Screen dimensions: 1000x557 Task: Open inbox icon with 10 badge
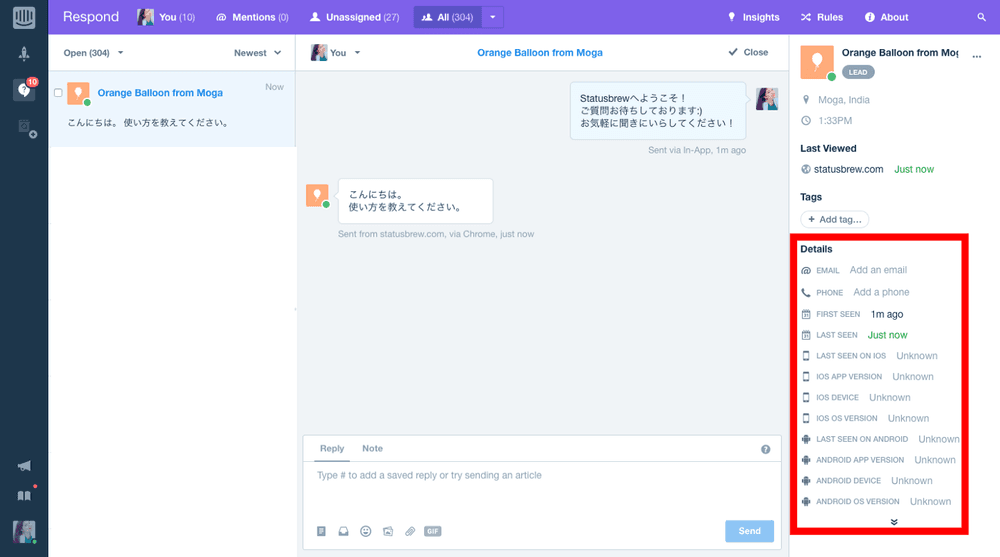pyautogui.click(x=24, y=90)
